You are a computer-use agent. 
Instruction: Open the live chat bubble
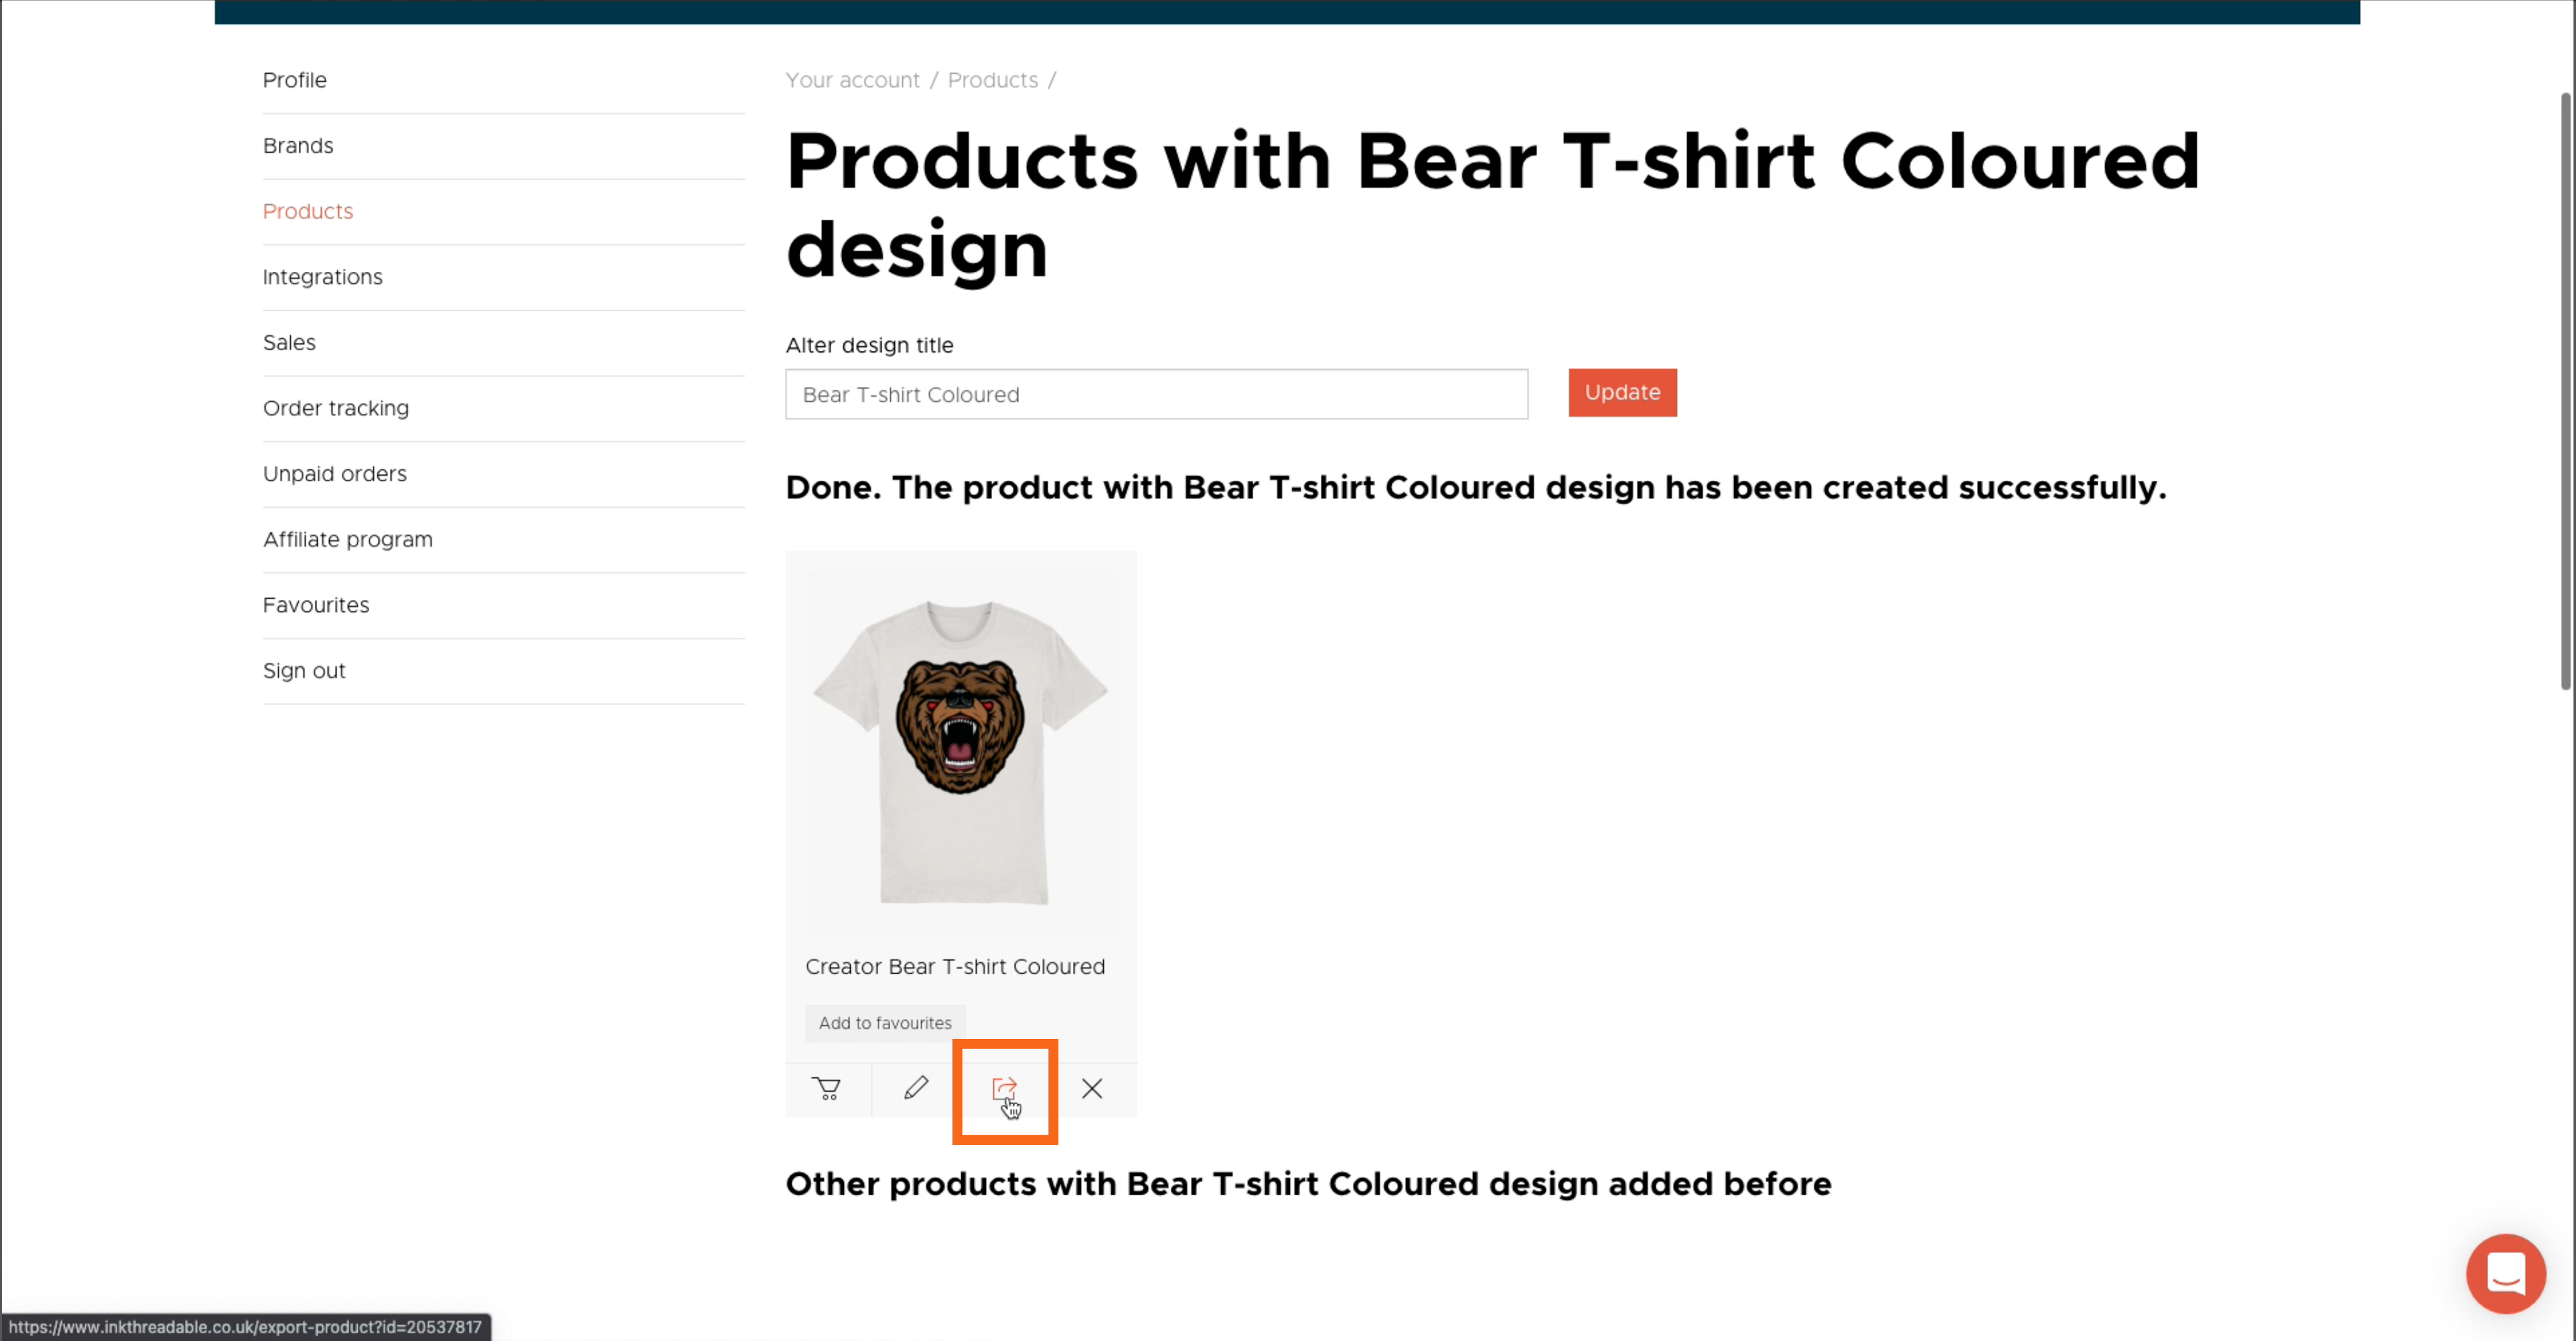(2505, 1273)
